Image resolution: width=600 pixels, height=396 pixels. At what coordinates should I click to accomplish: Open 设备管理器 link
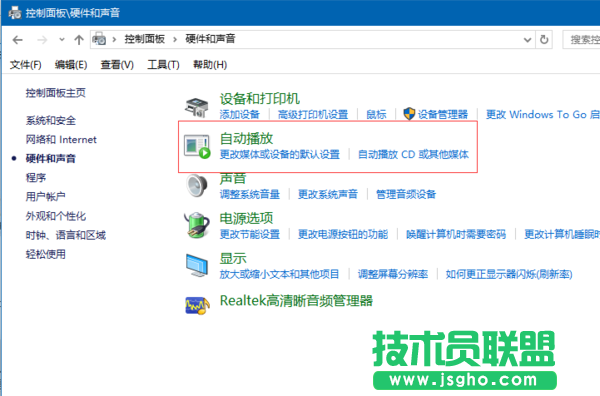[x=442, y=114]
